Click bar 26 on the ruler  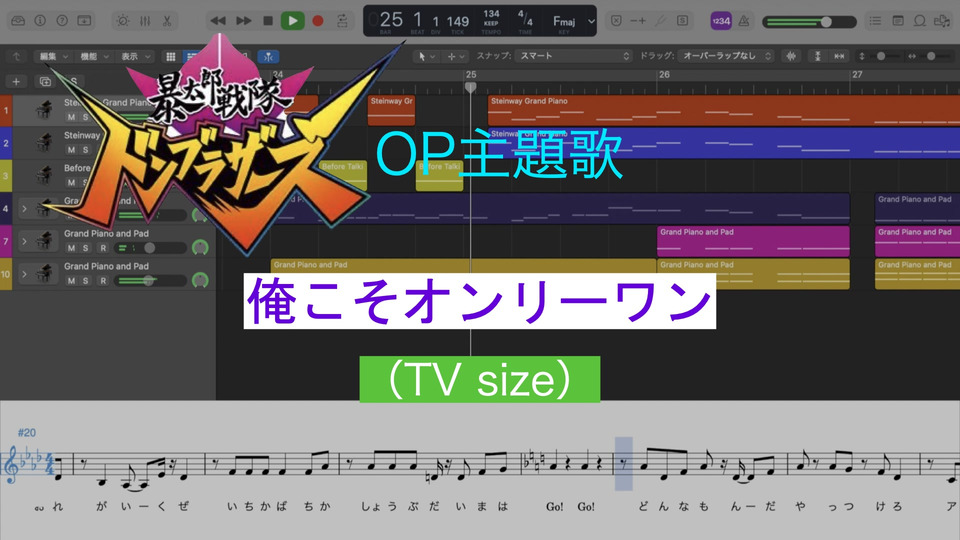pos(664,74)
